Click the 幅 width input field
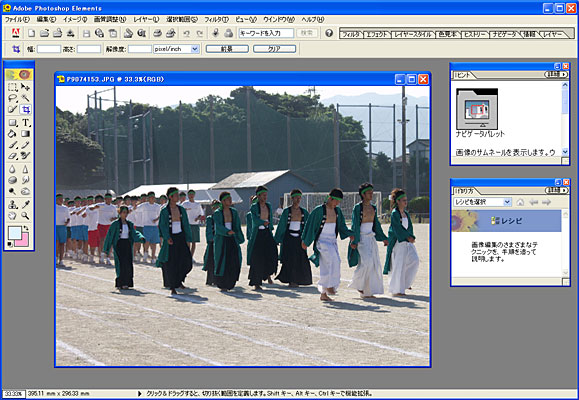Viewport: 579px width, 400px height. (49, 49)
